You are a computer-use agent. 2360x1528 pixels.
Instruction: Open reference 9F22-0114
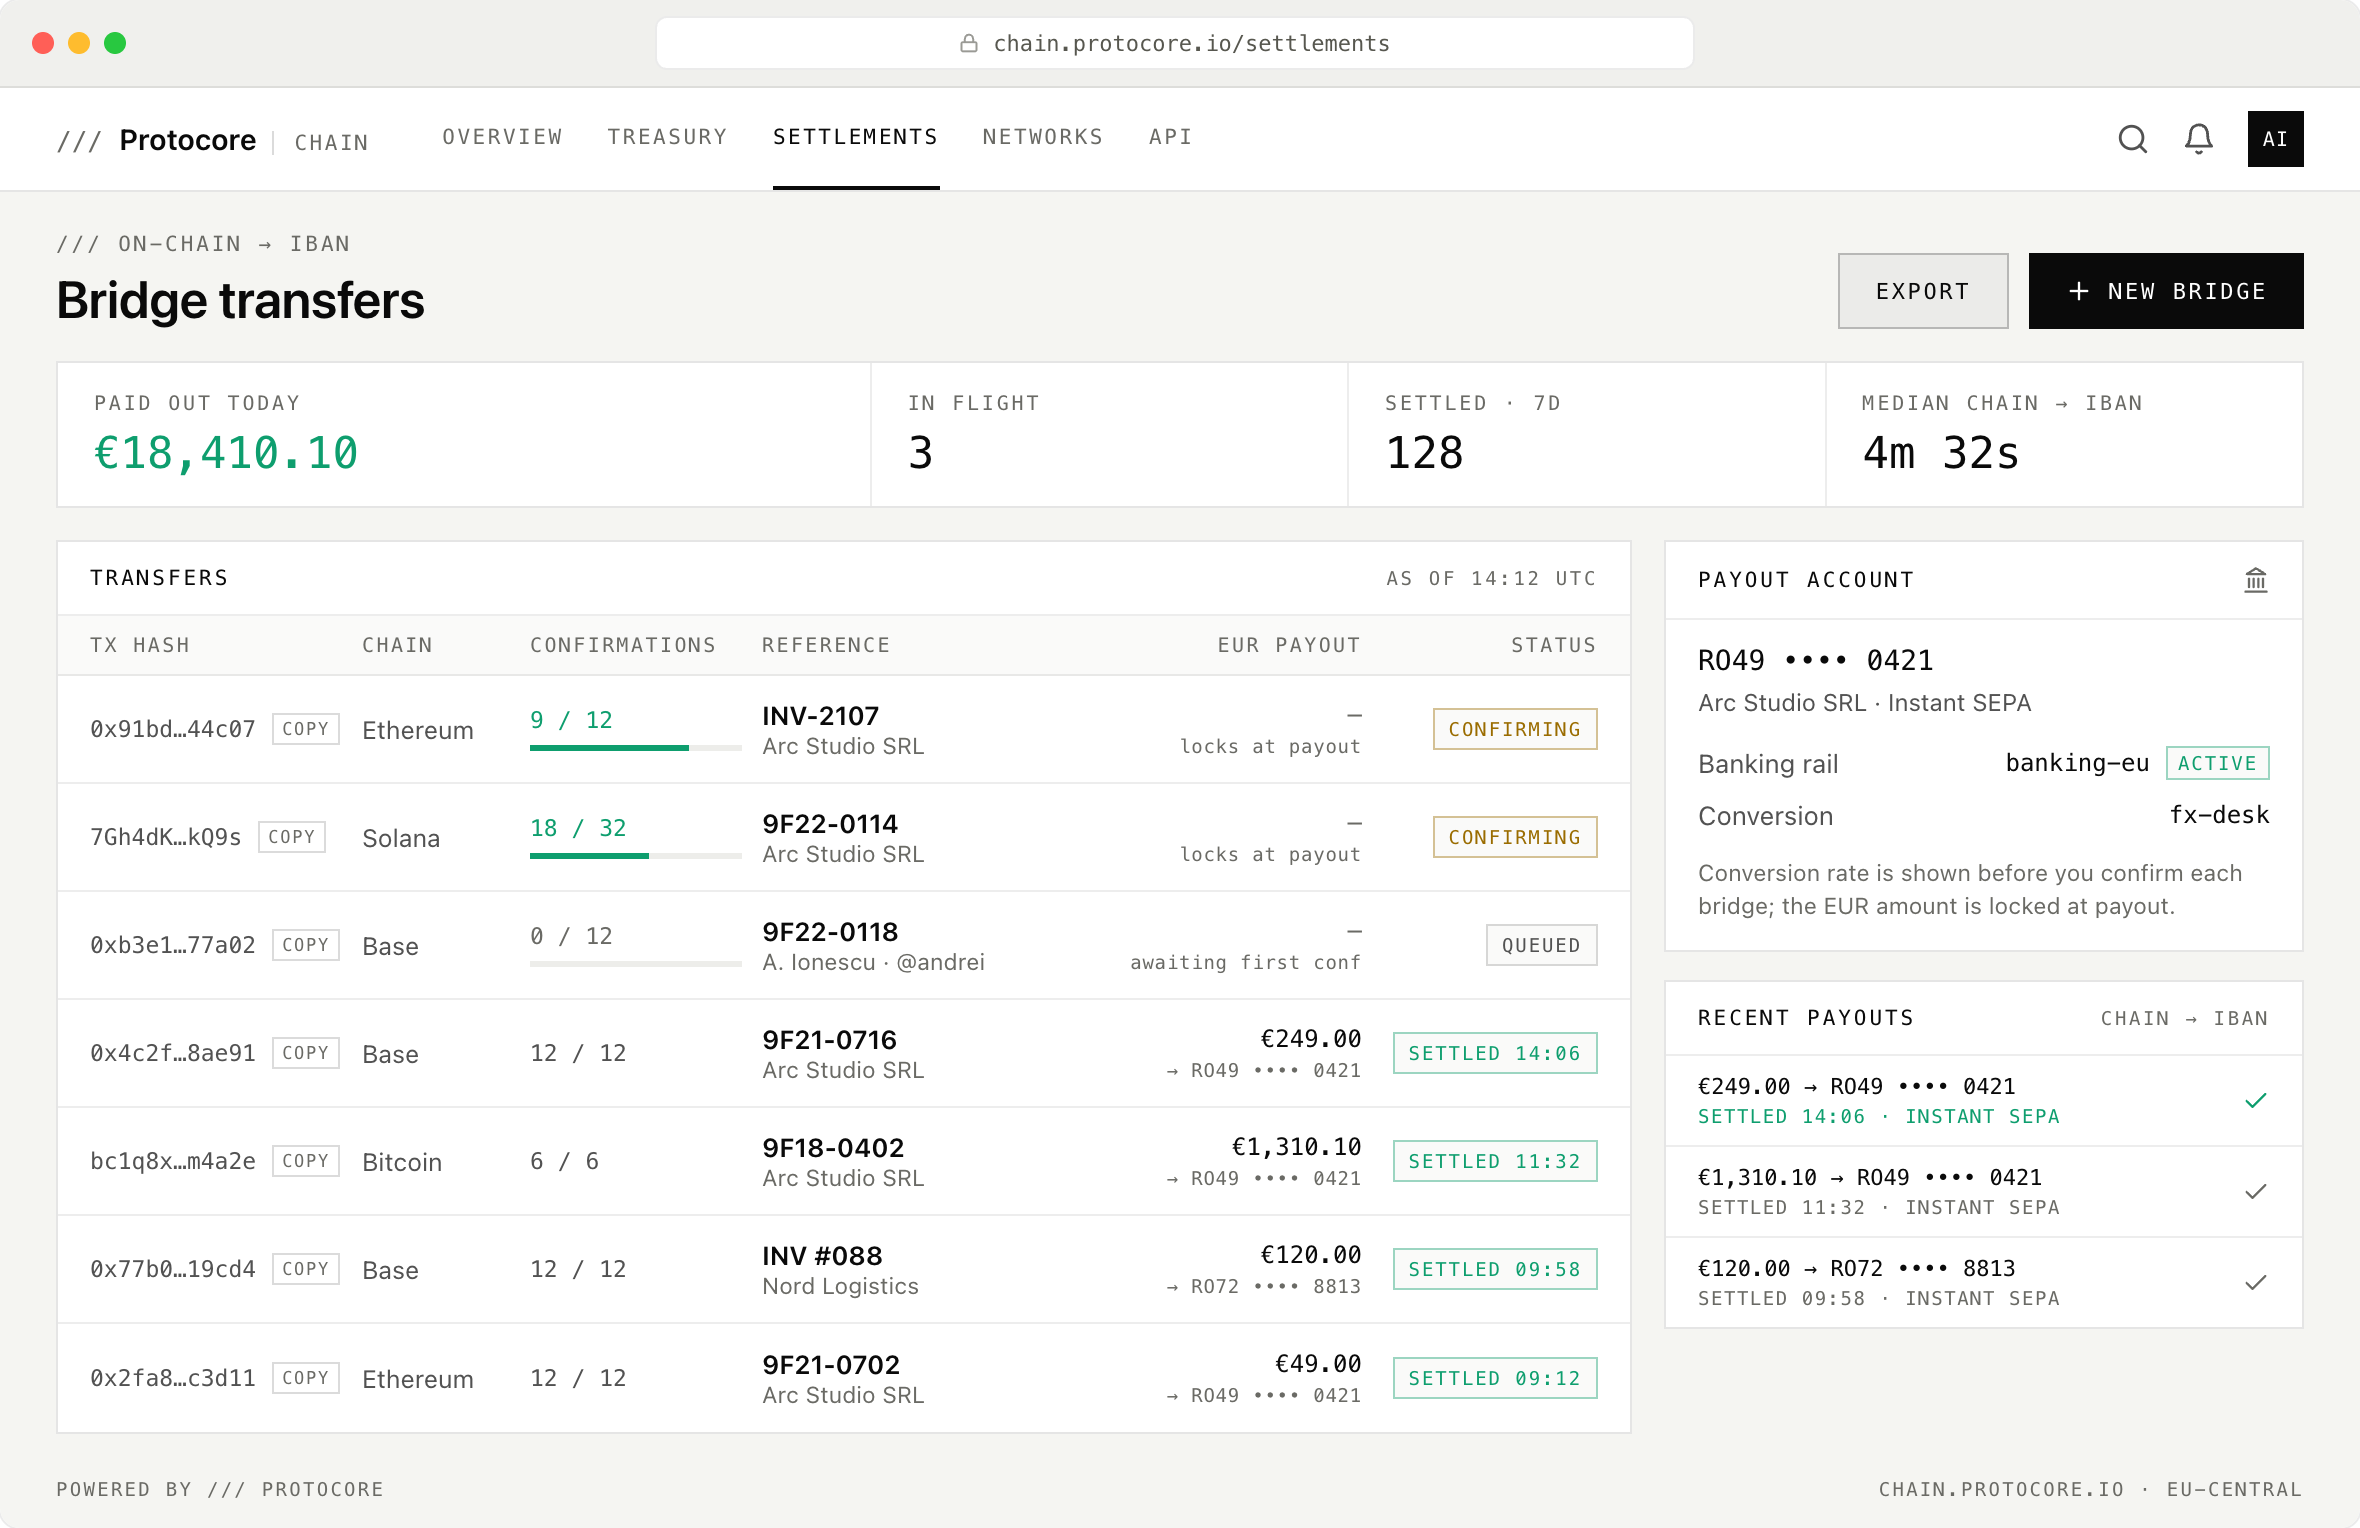pyautogui.click(x=830, y=824)
